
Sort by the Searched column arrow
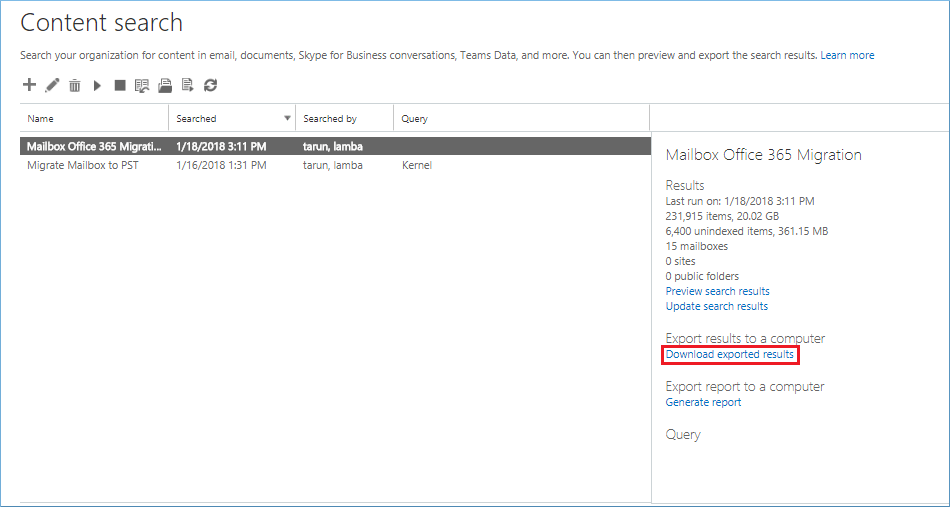pos(287,118)
